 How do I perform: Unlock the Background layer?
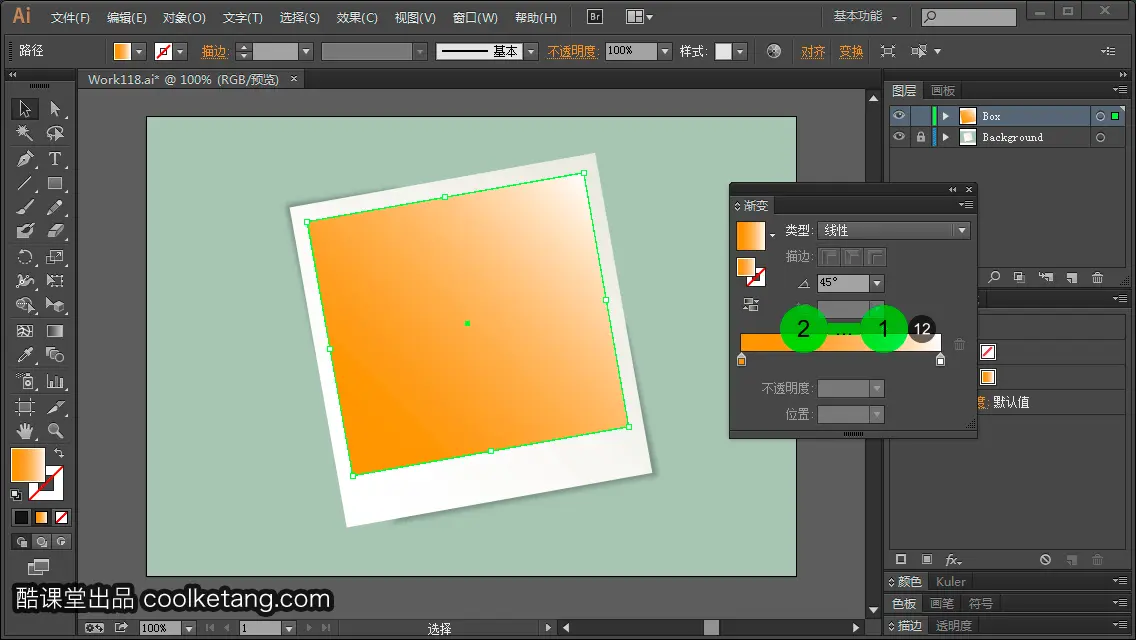tap(920, 137)
